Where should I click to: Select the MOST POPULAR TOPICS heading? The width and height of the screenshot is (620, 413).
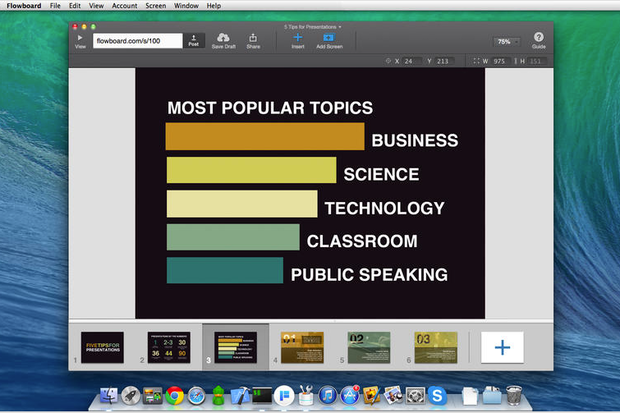270,108
